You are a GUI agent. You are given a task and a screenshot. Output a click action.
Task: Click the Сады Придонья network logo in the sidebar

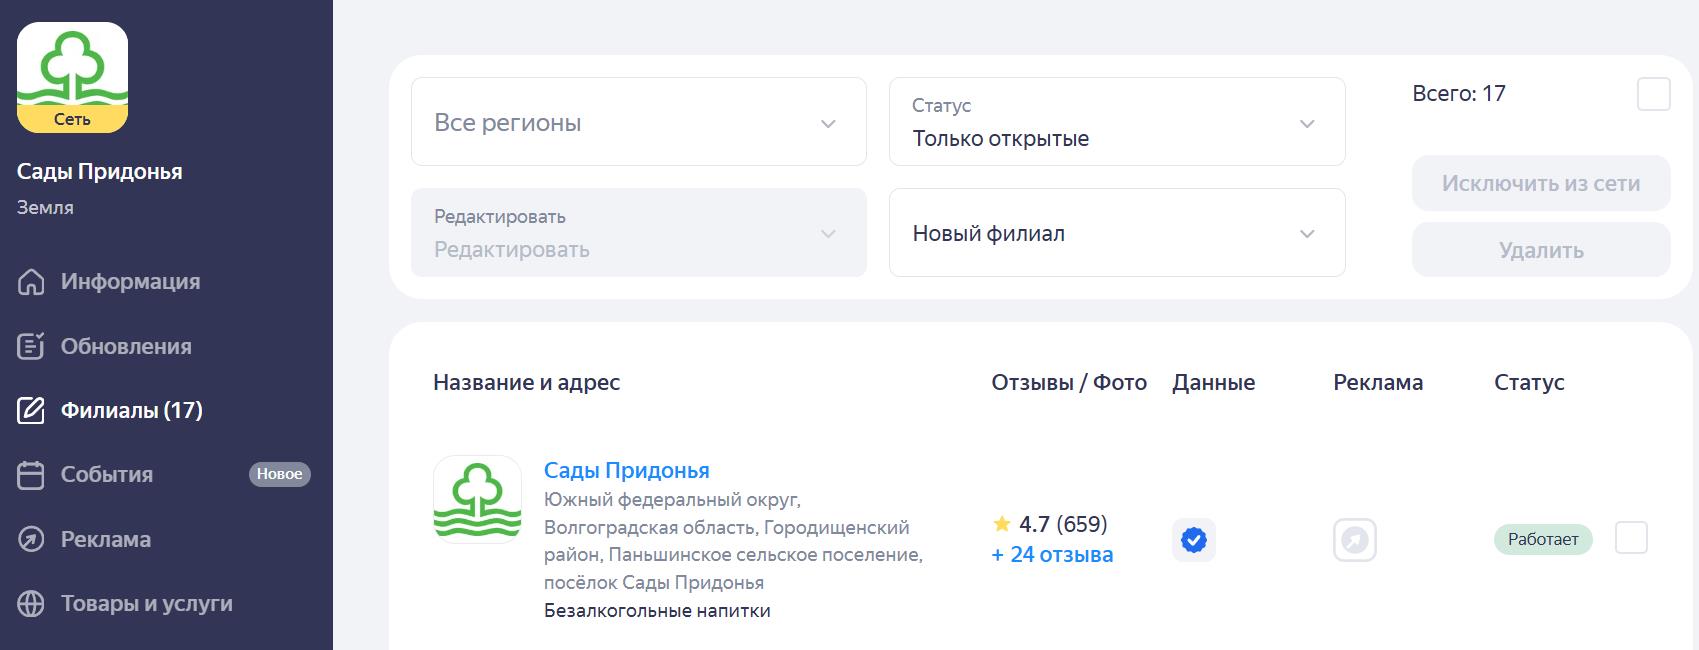pyautogui.click(x=72, y=77)
